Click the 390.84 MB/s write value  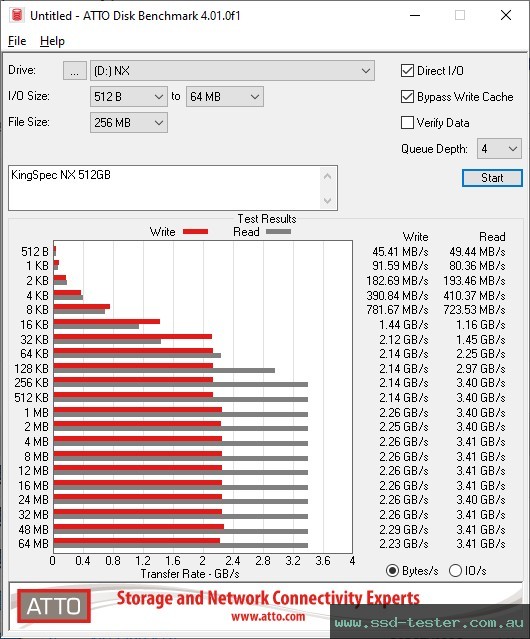click(x=397, y=295)
